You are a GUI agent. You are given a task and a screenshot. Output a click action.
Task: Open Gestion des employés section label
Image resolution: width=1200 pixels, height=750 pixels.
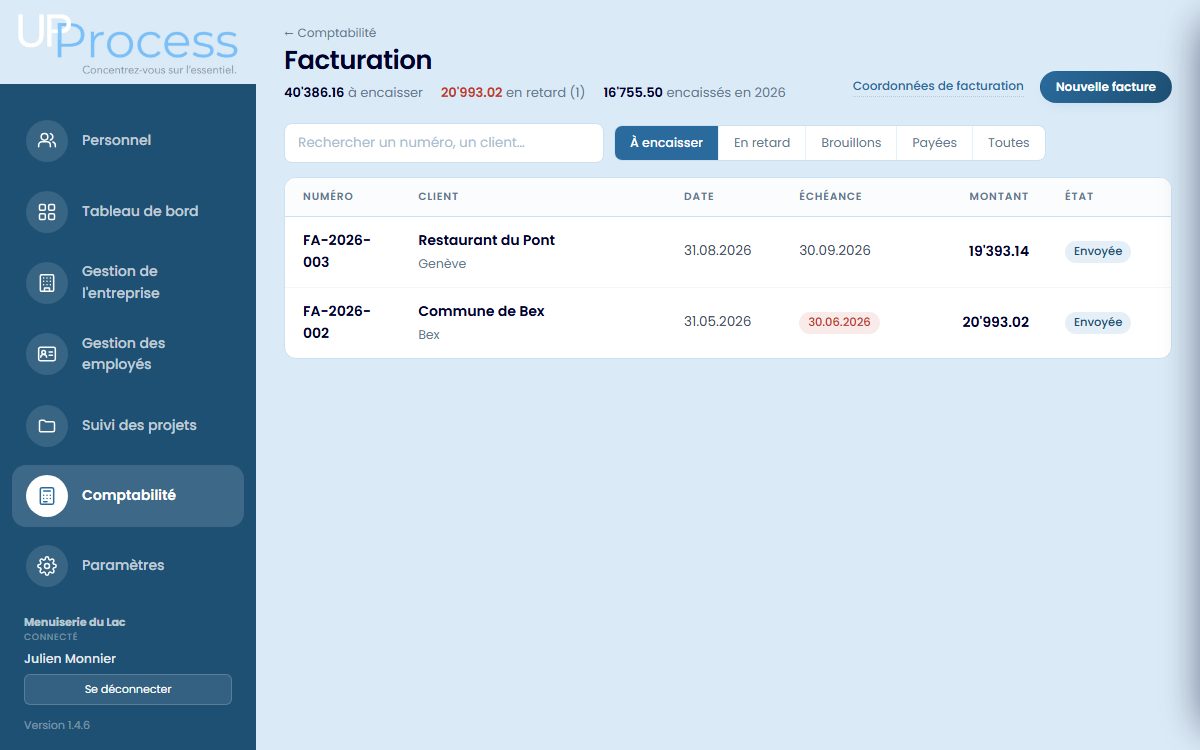coord(124,354)
